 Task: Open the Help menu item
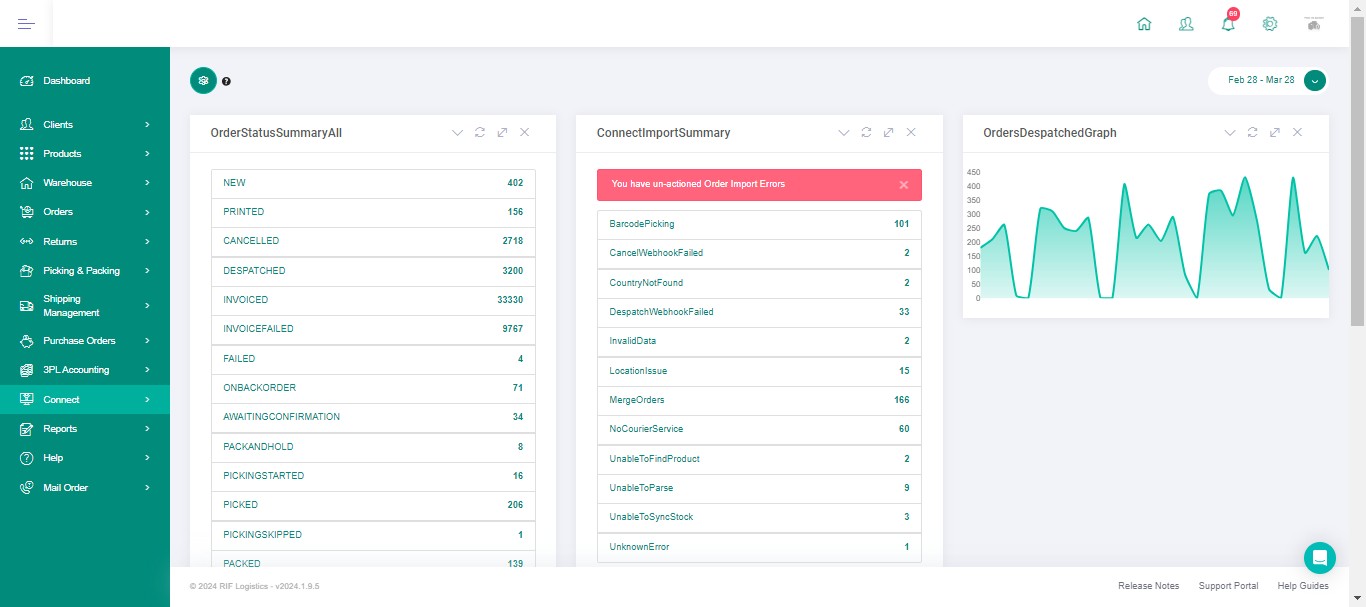[85, 458]
